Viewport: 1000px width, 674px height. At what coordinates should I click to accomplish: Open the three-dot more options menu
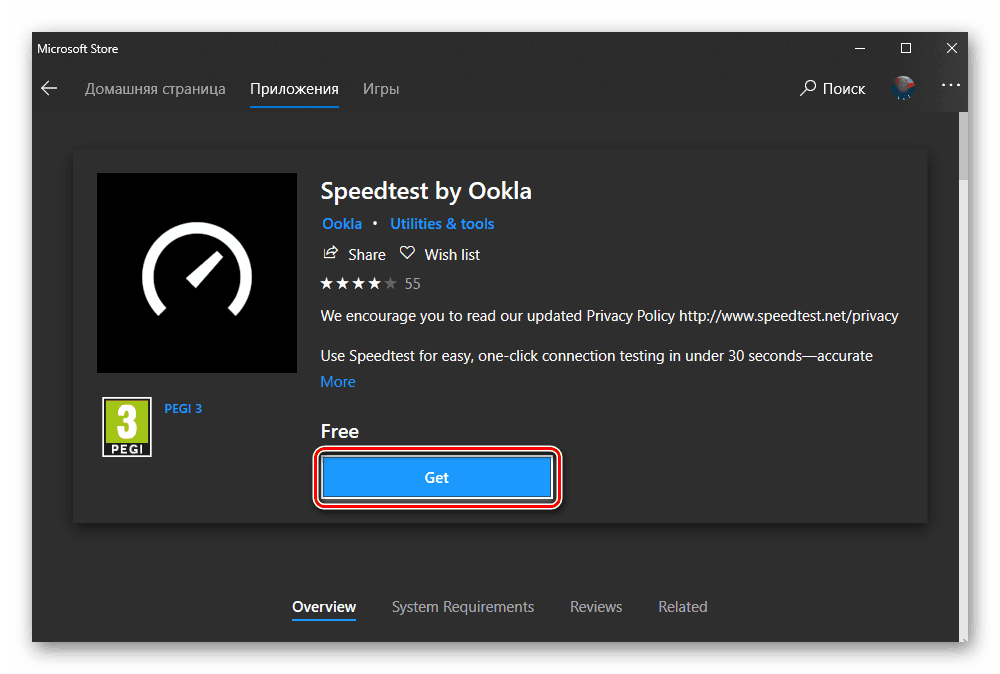tap(950, 87)
